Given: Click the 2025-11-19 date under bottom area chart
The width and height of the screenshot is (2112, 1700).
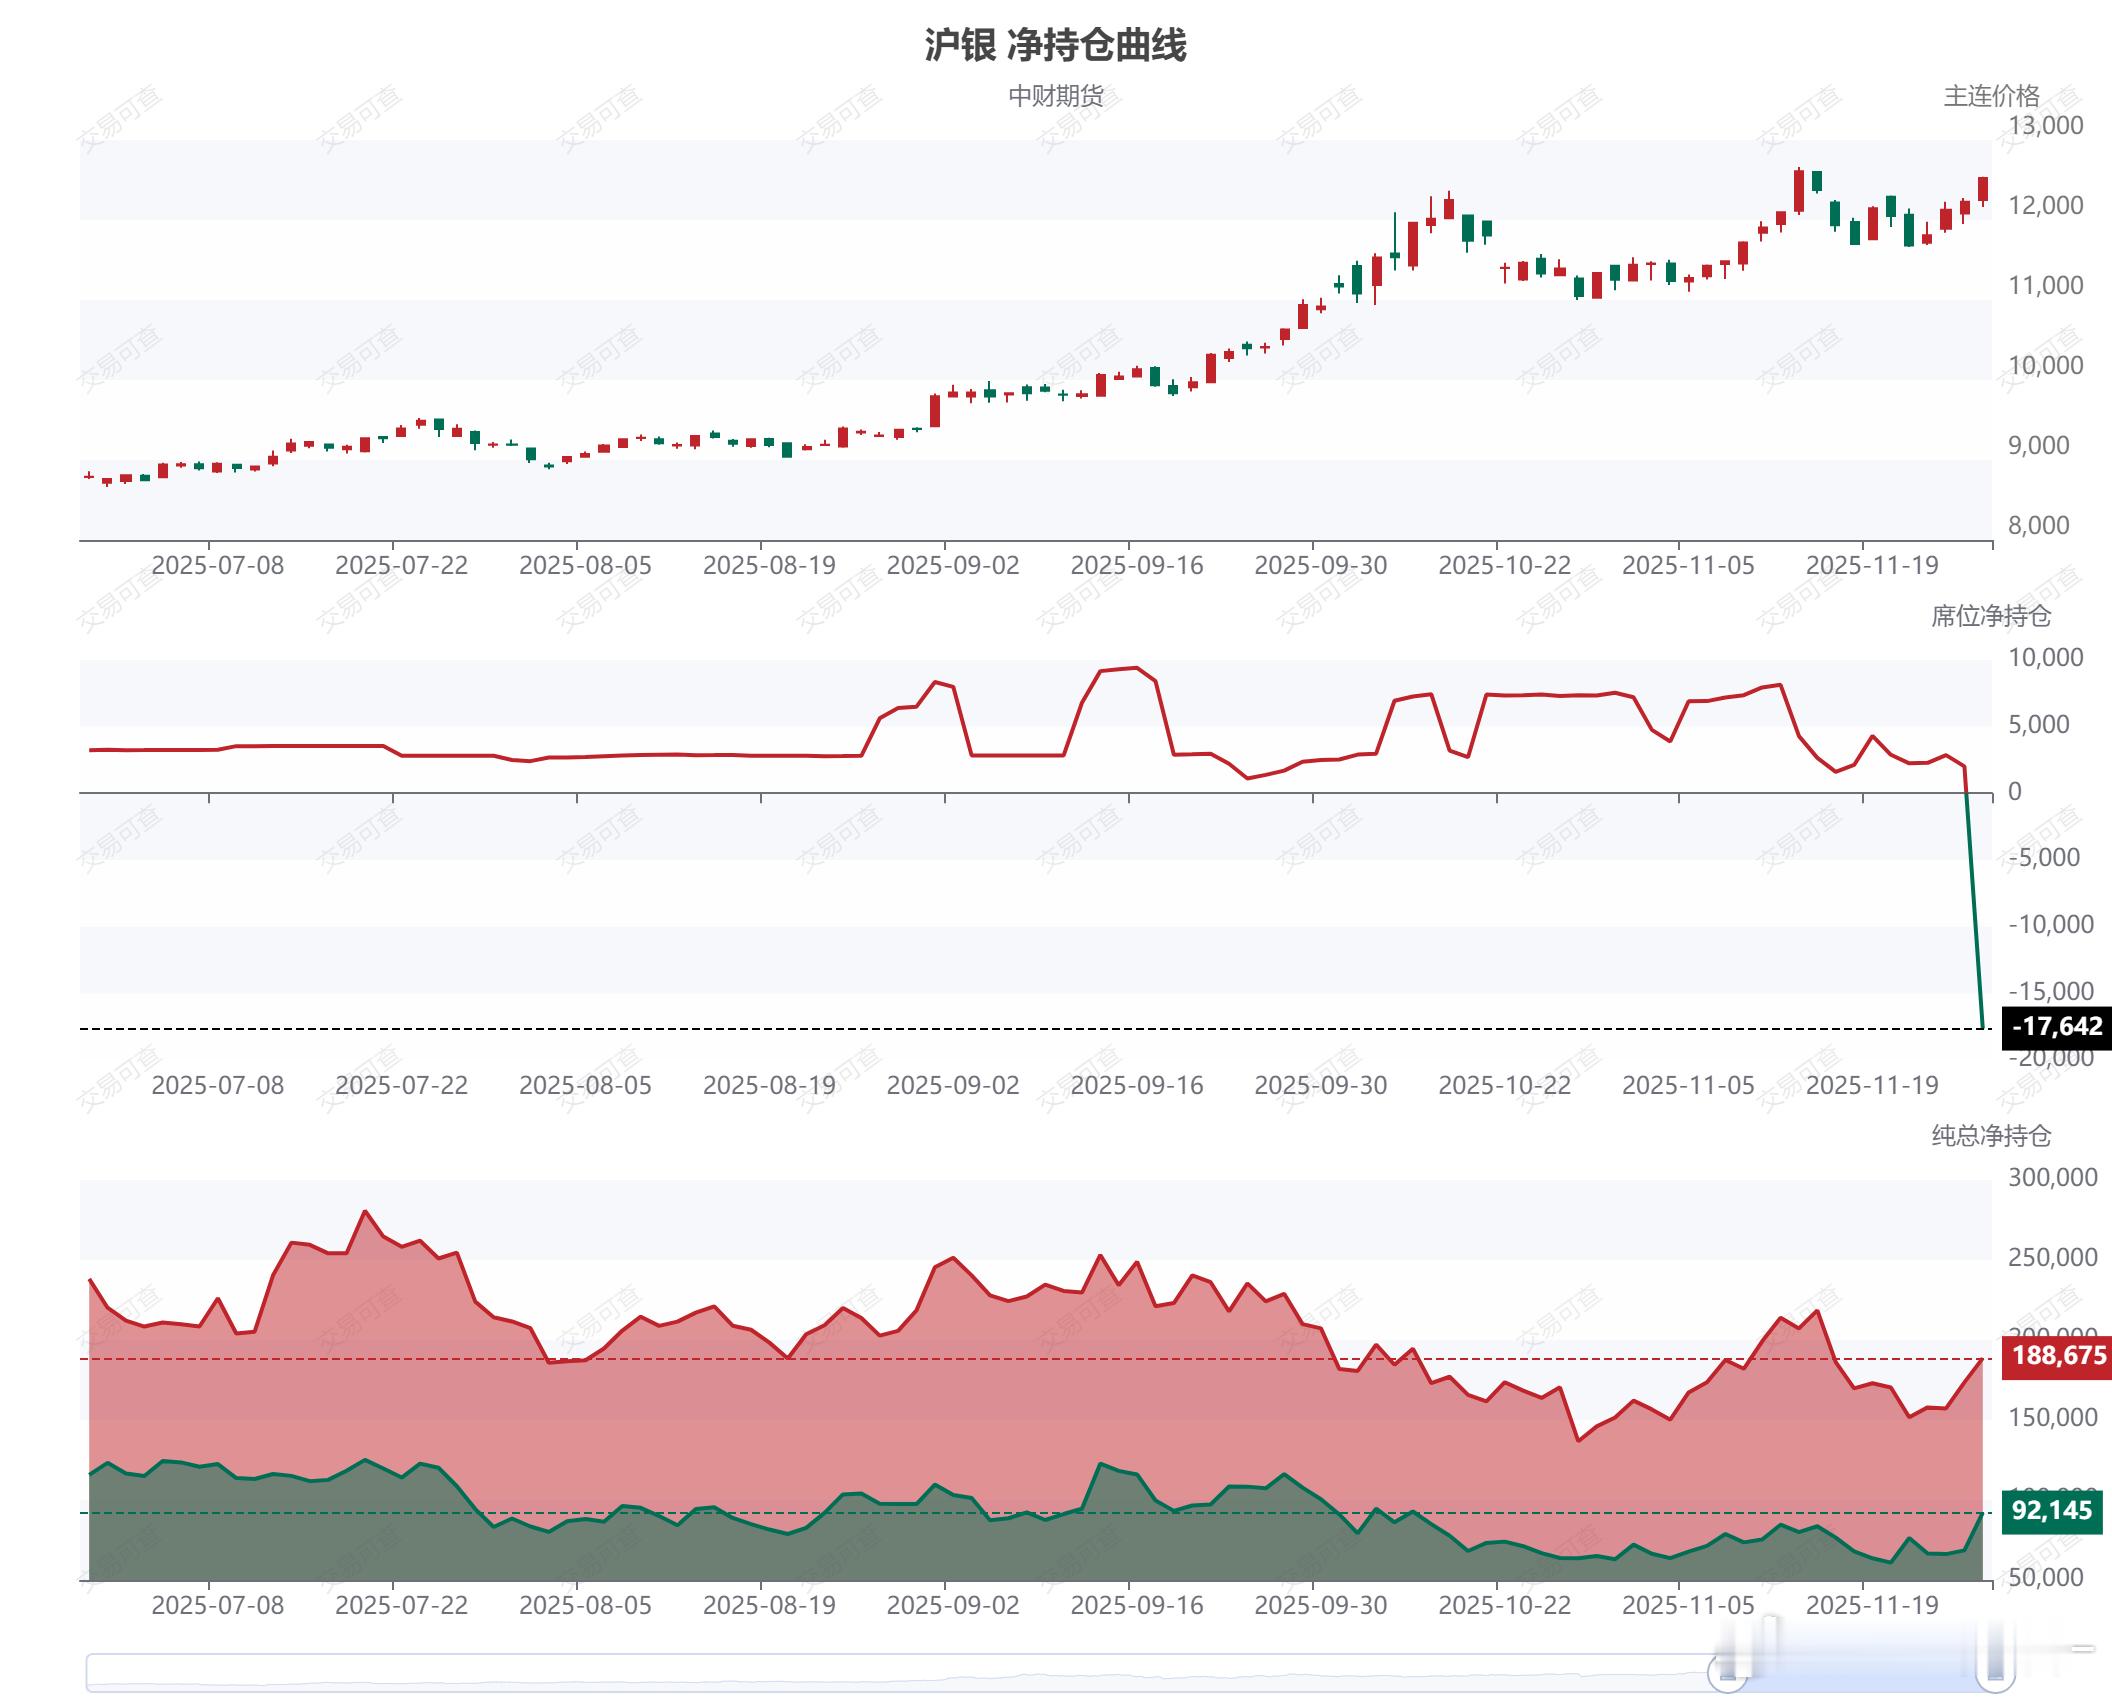Looking at the screenshot, I should point(1871,1606).
